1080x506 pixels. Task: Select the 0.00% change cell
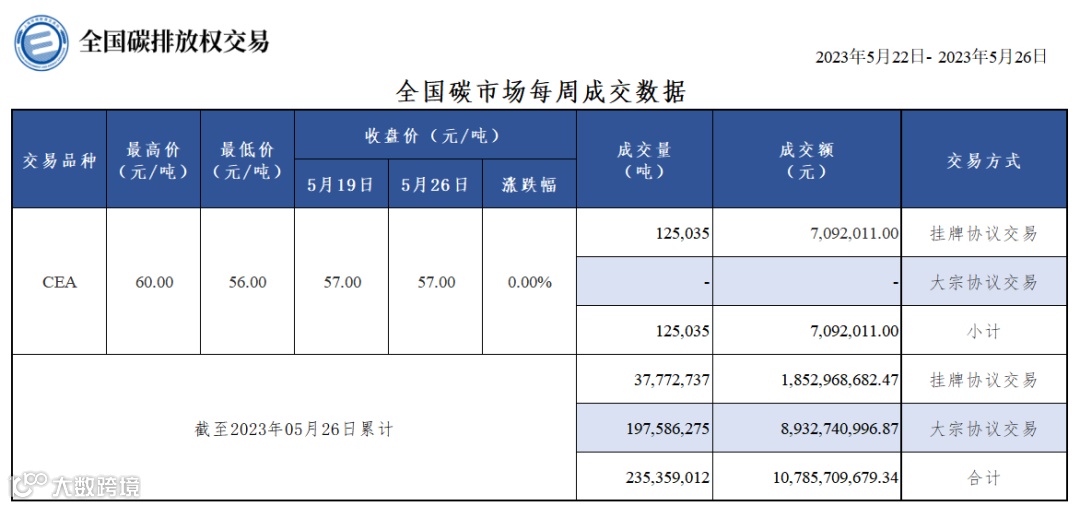529,282
